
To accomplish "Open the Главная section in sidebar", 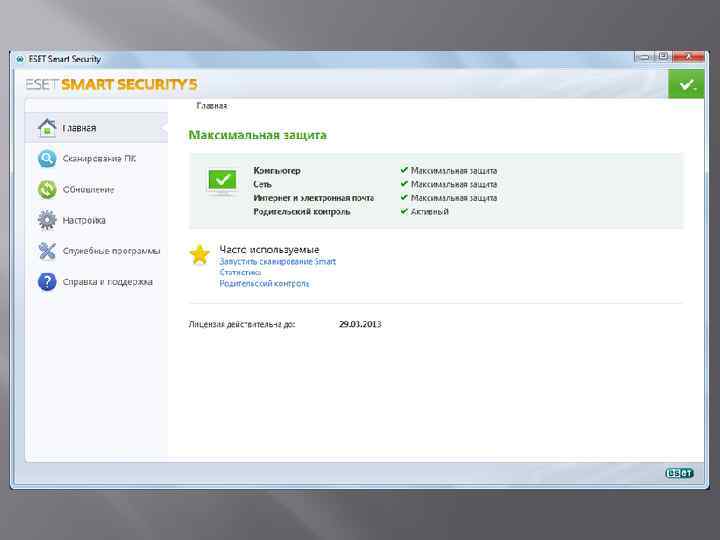I will coord(96,128).
